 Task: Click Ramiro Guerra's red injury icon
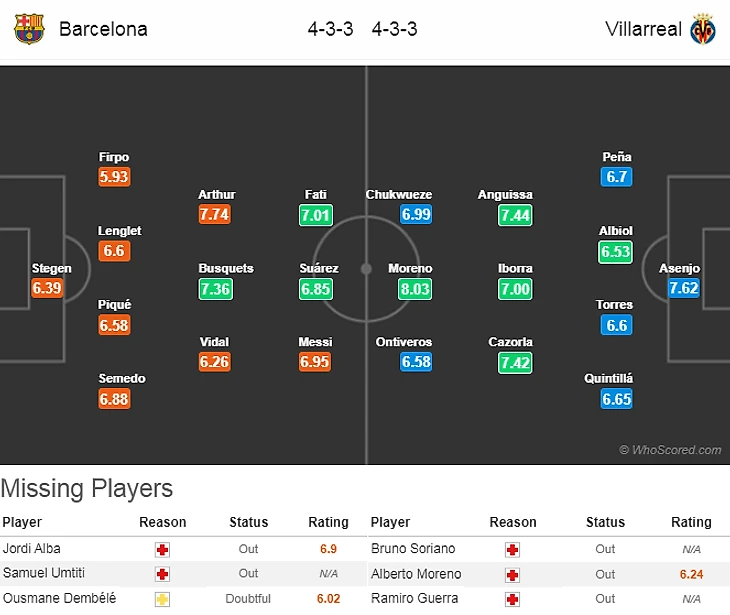point(512,599)
